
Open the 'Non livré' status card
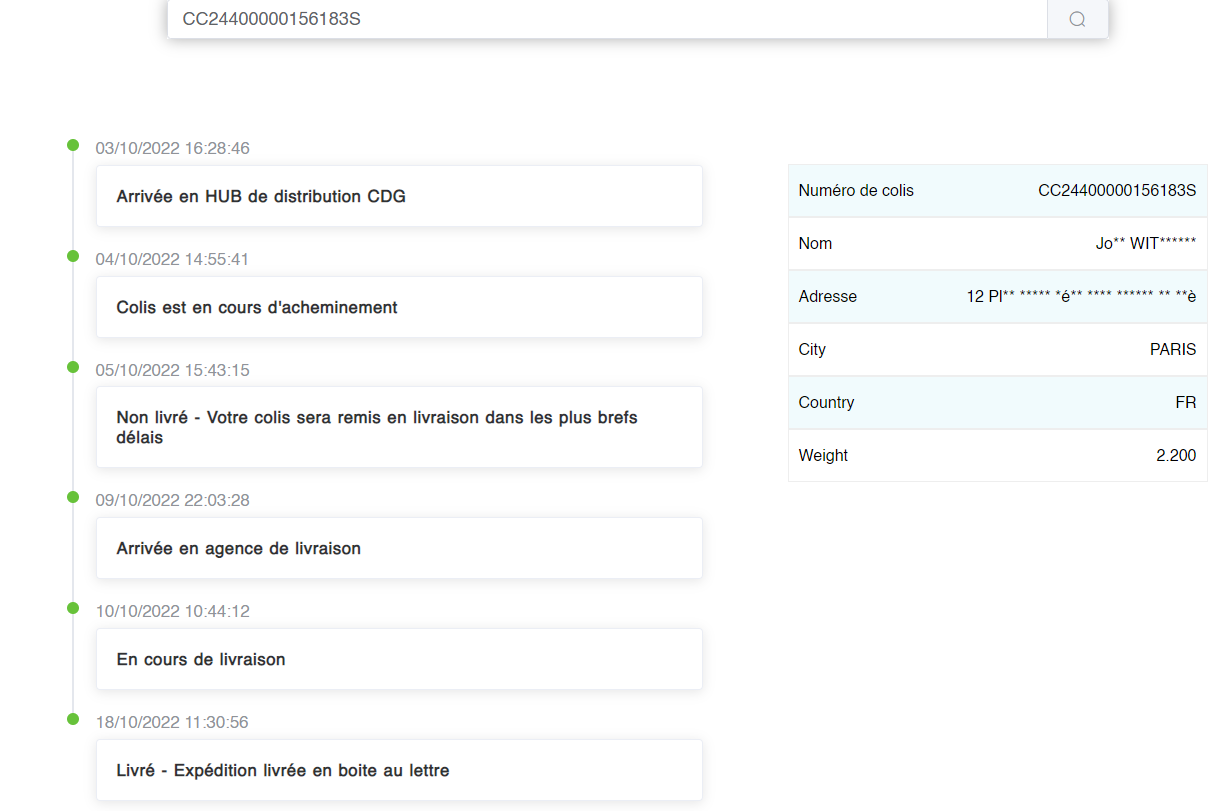tap(399, 427)
